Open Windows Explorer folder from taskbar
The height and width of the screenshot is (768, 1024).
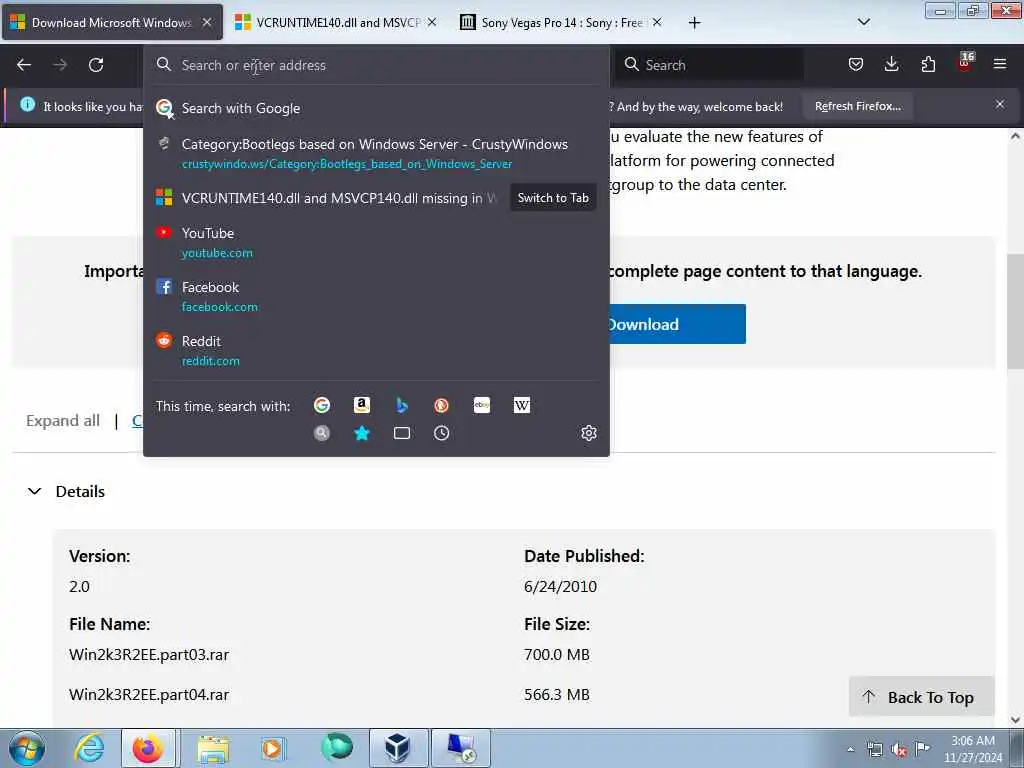(x=213, y=749)
